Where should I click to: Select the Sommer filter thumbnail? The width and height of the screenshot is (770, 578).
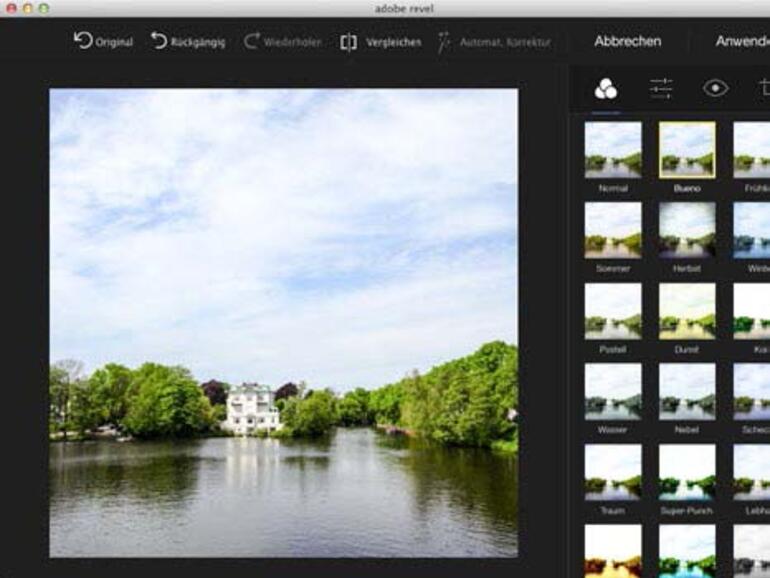[613, 230]
